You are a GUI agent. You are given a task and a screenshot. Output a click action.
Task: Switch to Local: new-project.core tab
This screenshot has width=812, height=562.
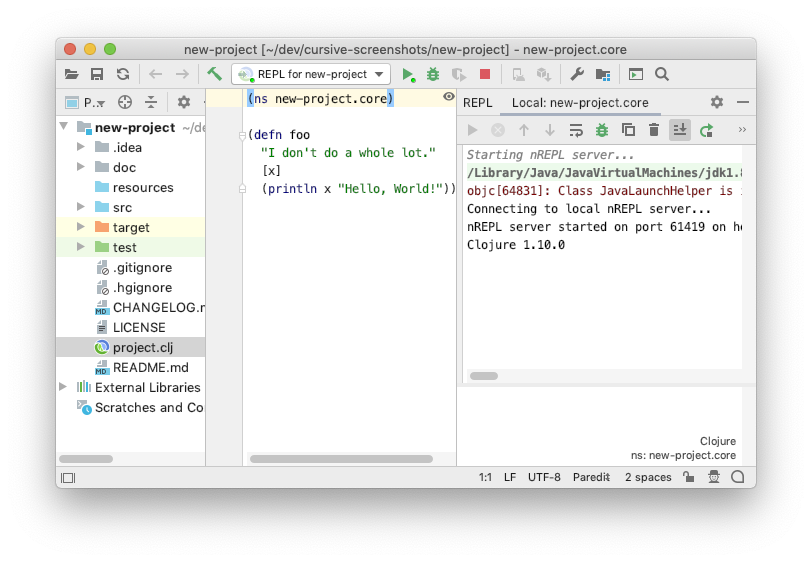(x=580, y=103)
